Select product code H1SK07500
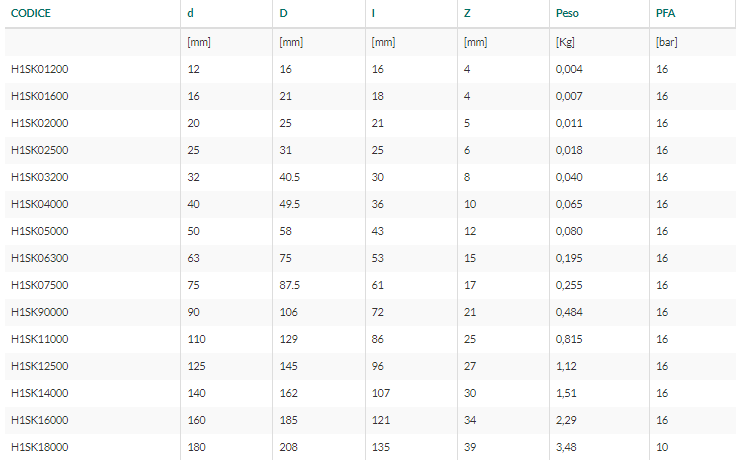This screenshot has height=460, width=739. coord(40,285)
